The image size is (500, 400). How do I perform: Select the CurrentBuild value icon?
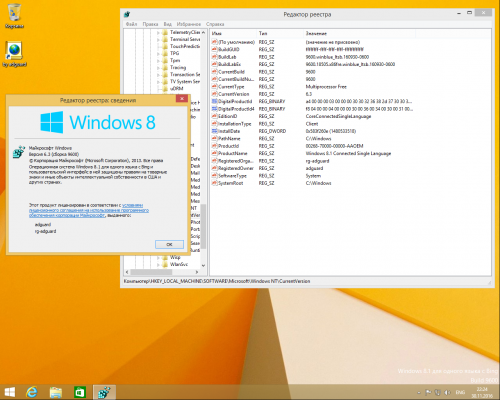point(215,72)
